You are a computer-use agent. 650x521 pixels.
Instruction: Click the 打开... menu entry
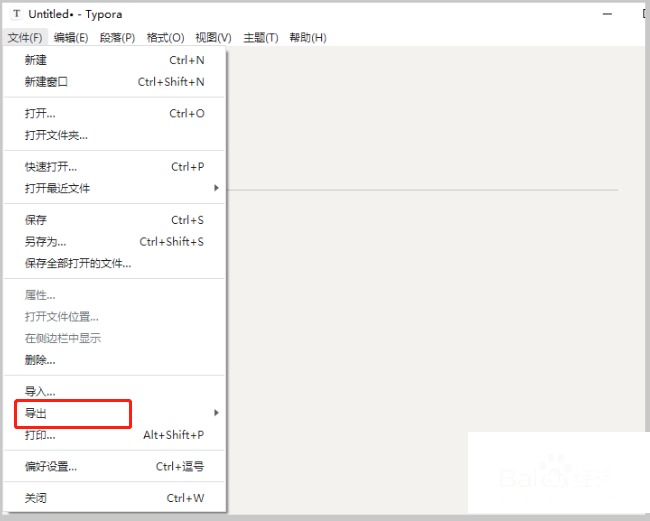point(114,113)
